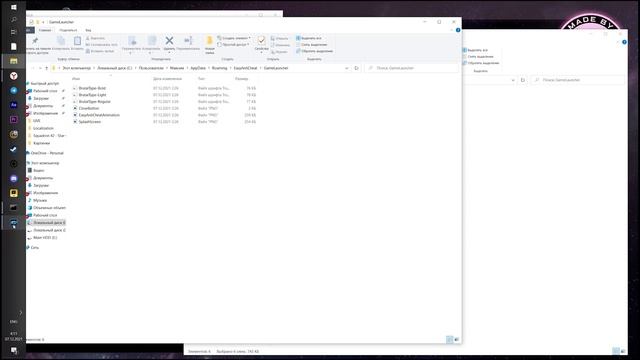Collapse the ribbon using the chevron
This screenshot has width=640, height=360.
[x=452, y=30]
